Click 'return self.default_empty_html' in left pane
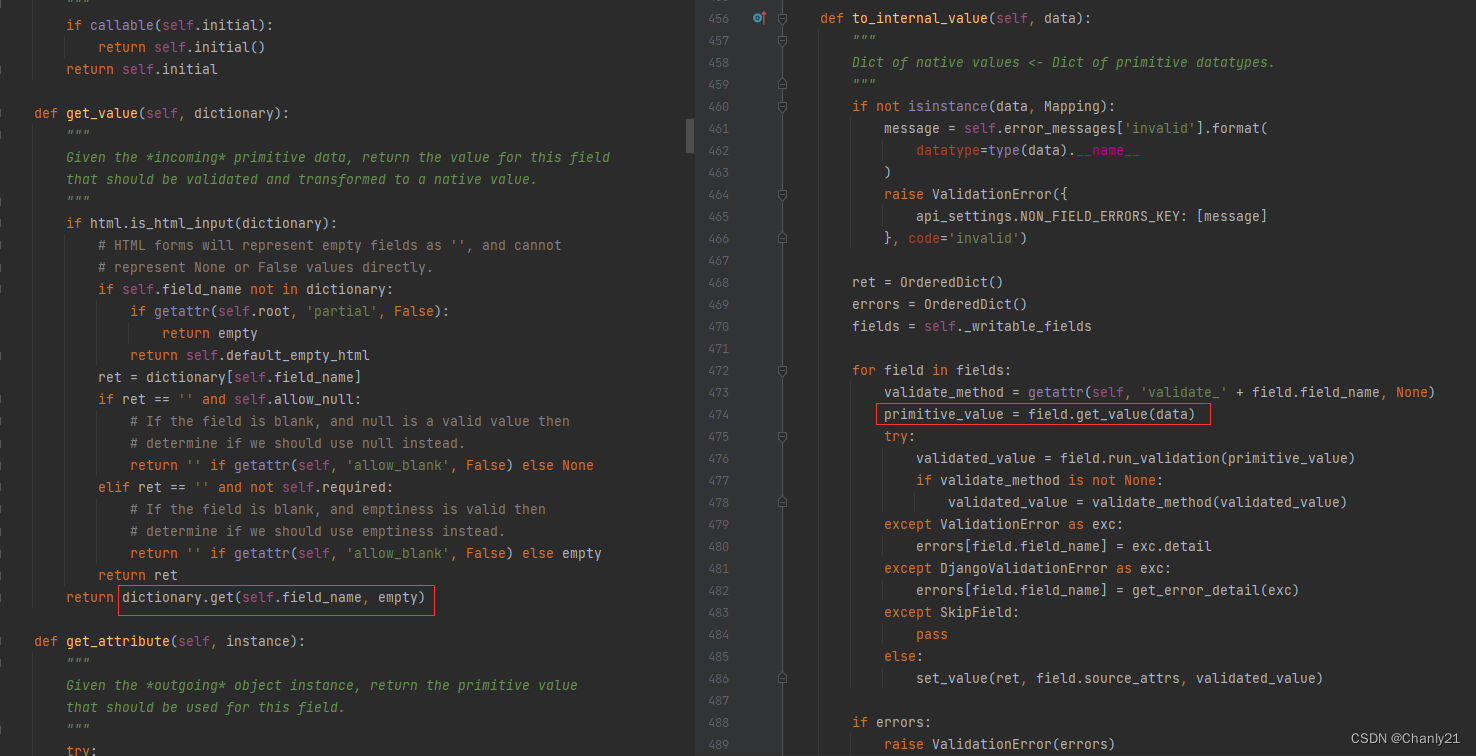This screenshot has height=756, width=1476. pos(250,355)
